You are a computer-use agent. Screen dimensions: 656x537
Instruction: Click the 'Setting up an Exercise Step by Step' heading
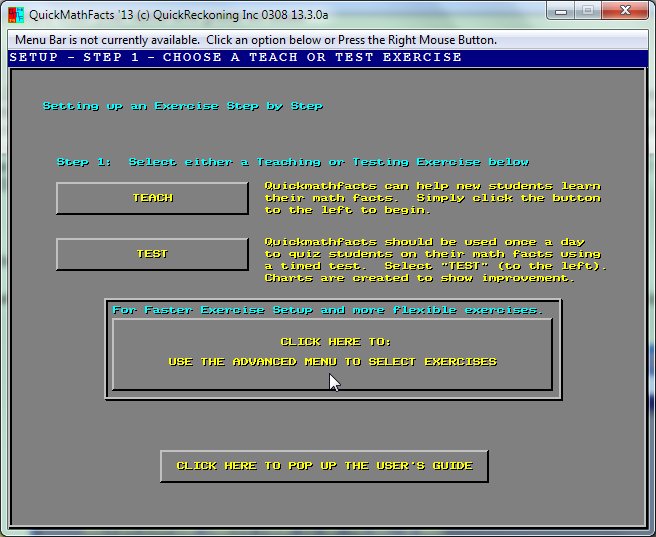coord(182,106)
